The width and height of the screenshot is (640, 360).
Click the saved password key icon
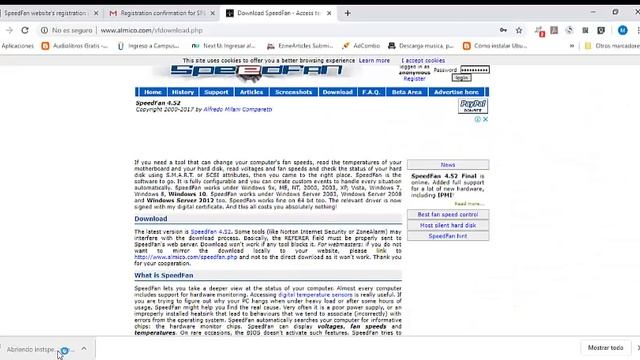point(503,30)
